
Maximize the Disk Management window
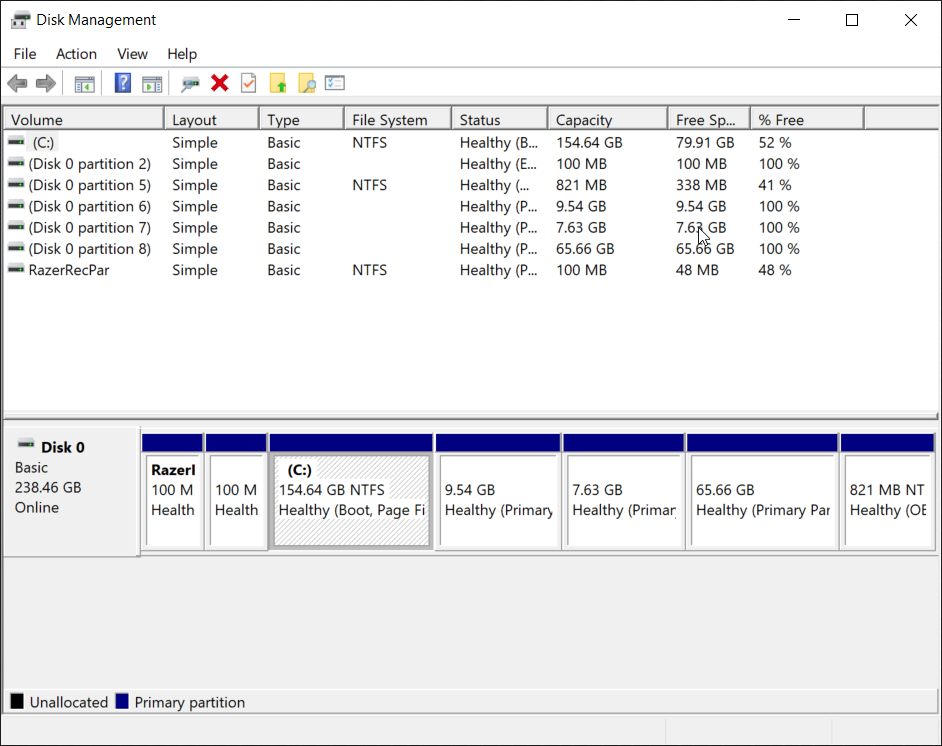[x=852, y=20]
